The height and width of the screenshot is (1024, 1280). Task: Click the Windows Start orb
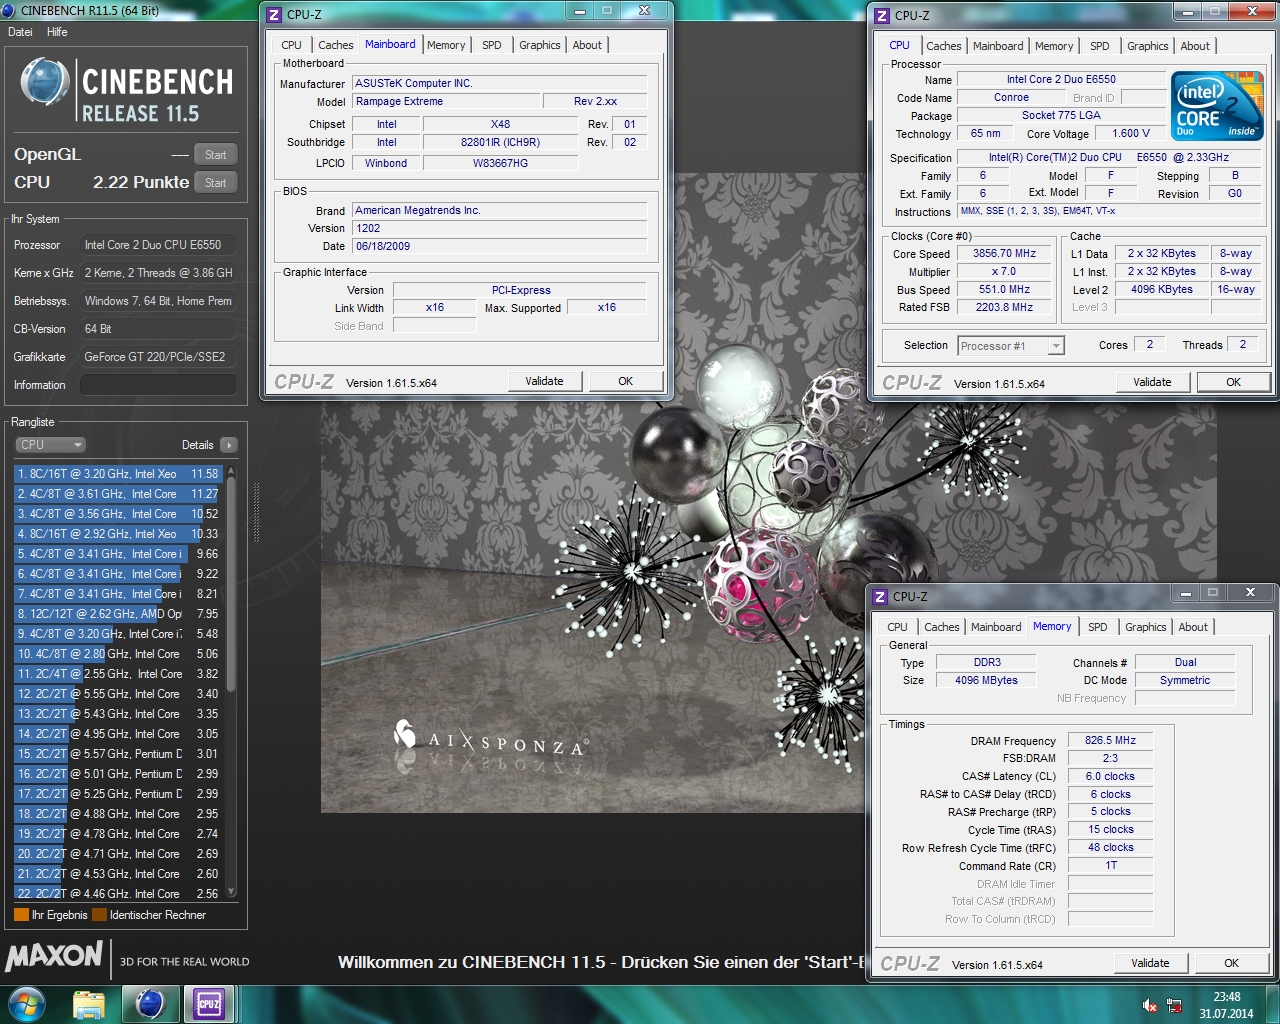point(27,1003)
